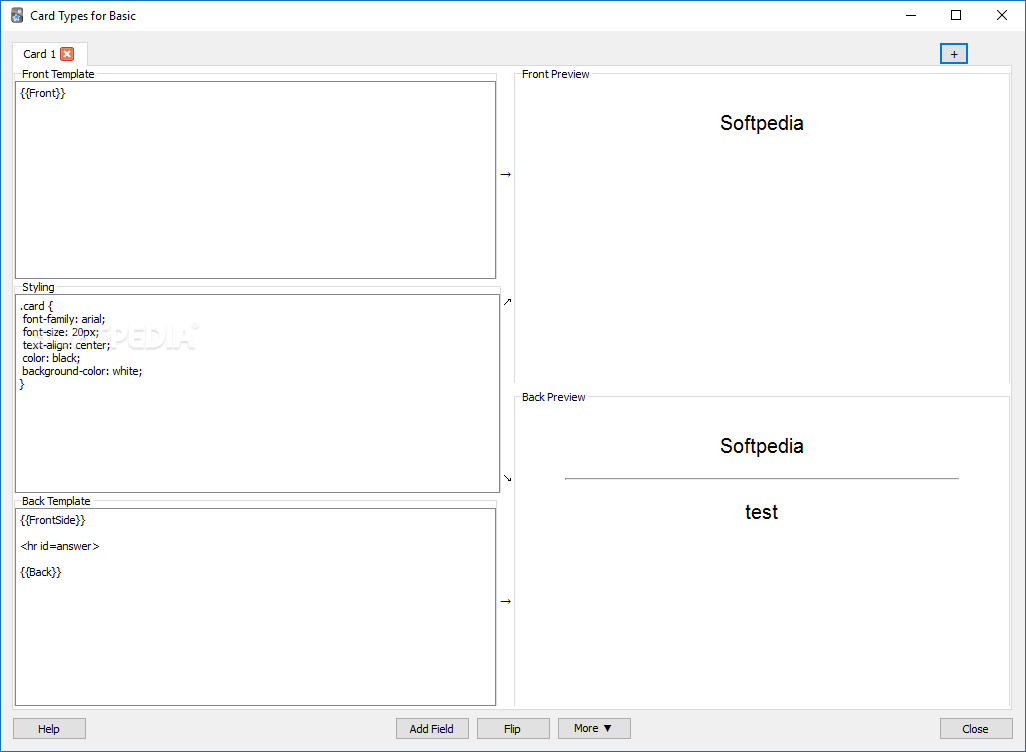Click 'Softpedia' in the Back Preview
Image resolution: width=1026 pixels, height=752 pixels.
tap(762, 446)
